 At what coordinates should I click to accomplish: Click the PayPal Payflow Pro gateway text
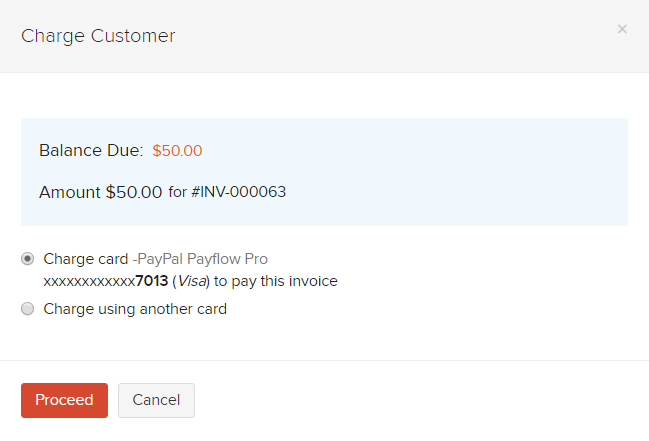pyautogui.click(x=203, y=259)
